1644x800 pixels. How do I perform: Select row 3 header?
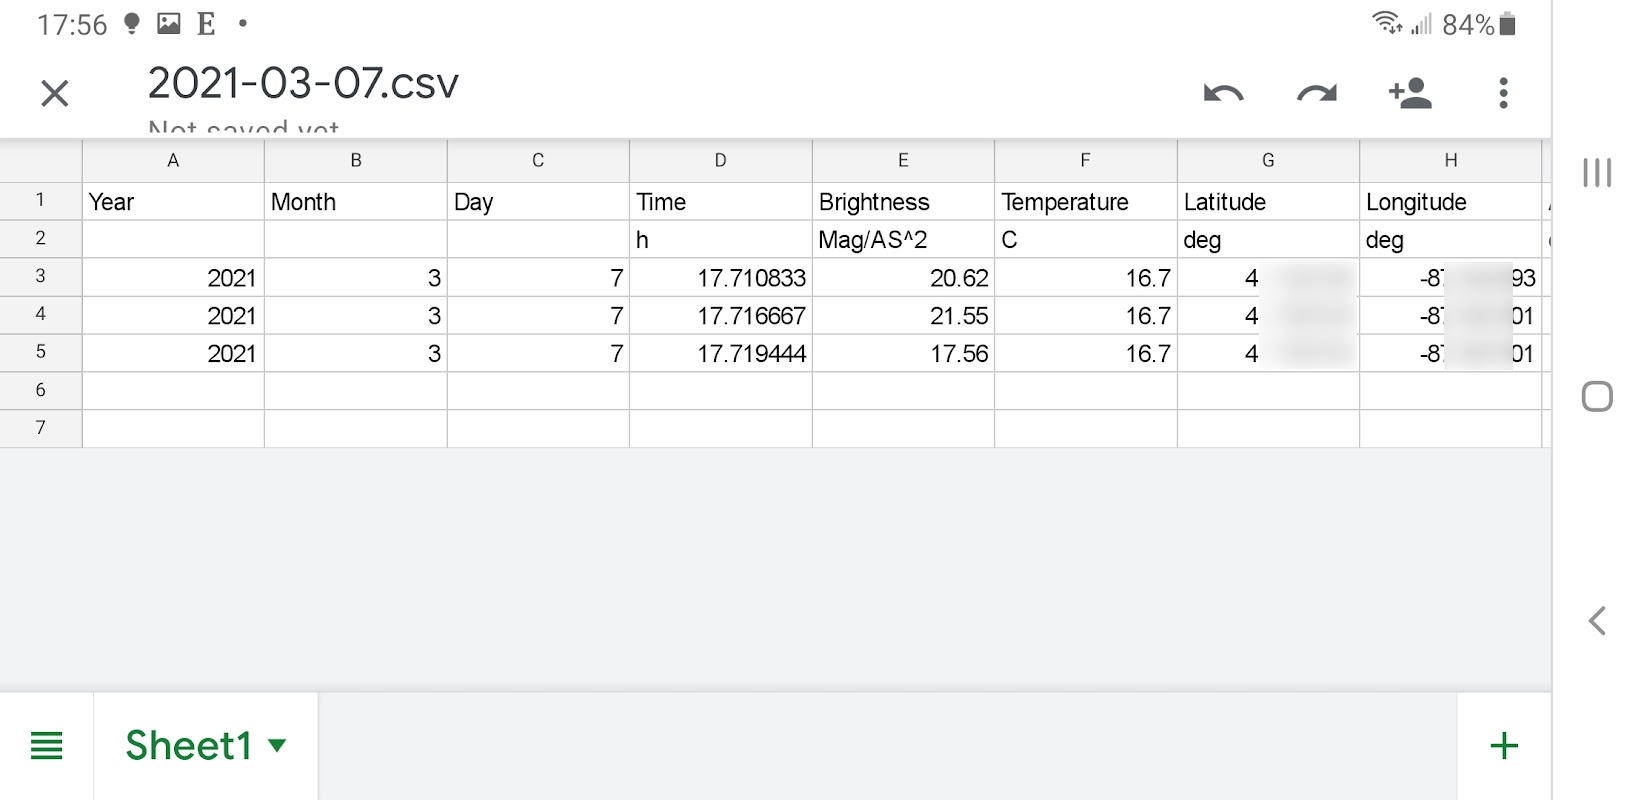click(41, 277)
